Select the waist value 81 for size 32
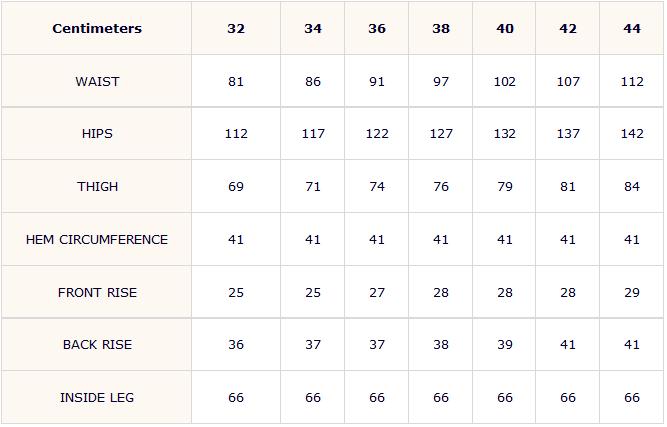This screenshot has width=667, height=427. 236,81
